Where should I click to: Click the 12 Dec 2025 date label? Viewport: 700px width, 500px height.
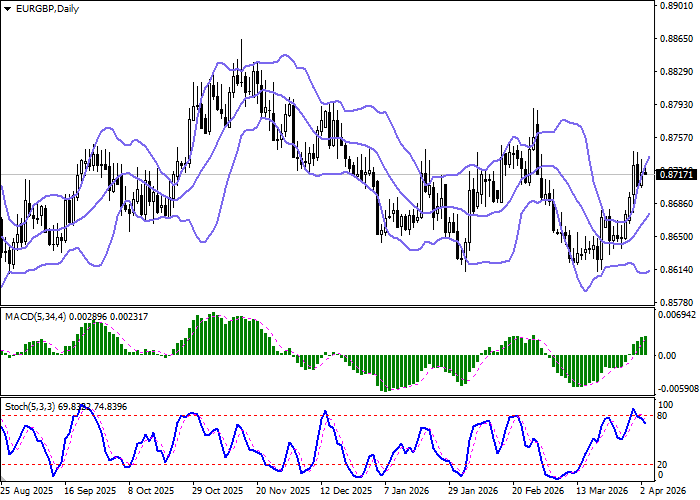(x=345, y=491)
